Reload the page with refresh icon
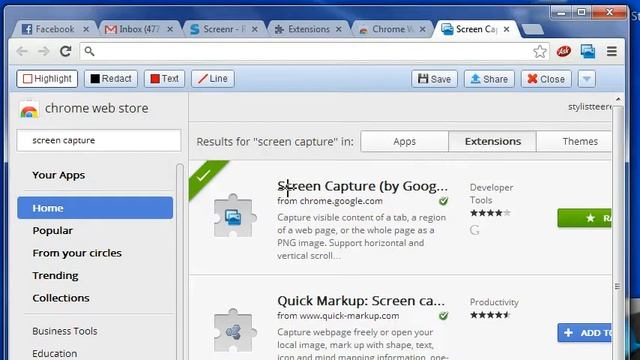This screenshot has height=360, width=640. [x=65, y=51]
